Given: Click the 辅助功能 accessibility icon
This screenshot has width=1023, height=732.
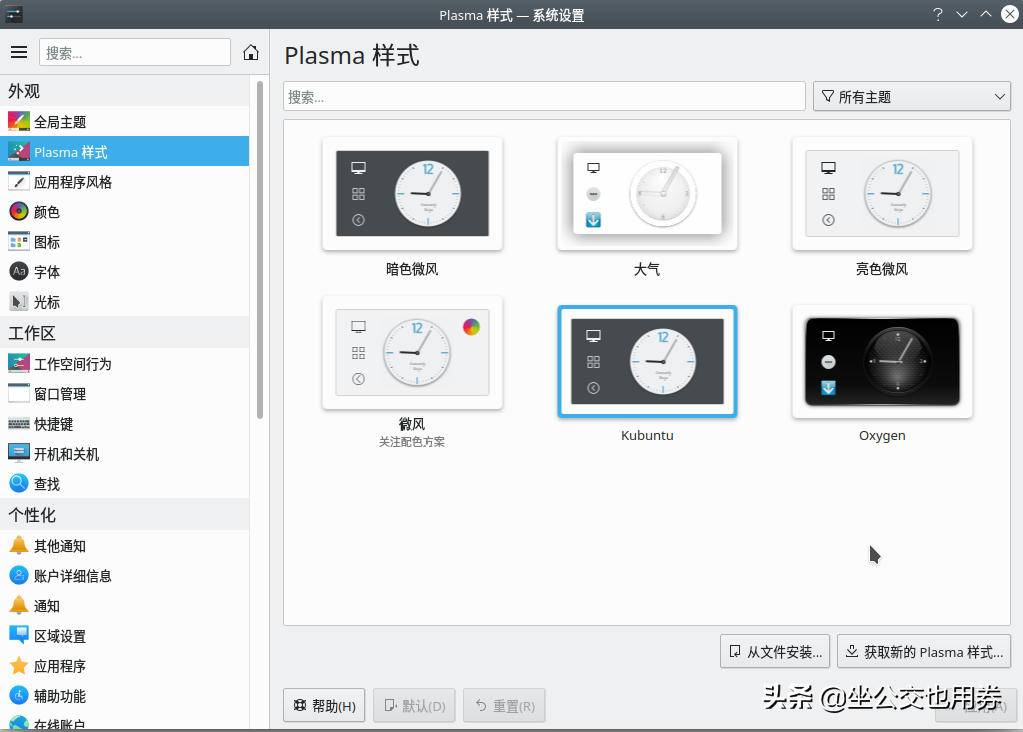Looking at the screenshot, I should 19,695.
